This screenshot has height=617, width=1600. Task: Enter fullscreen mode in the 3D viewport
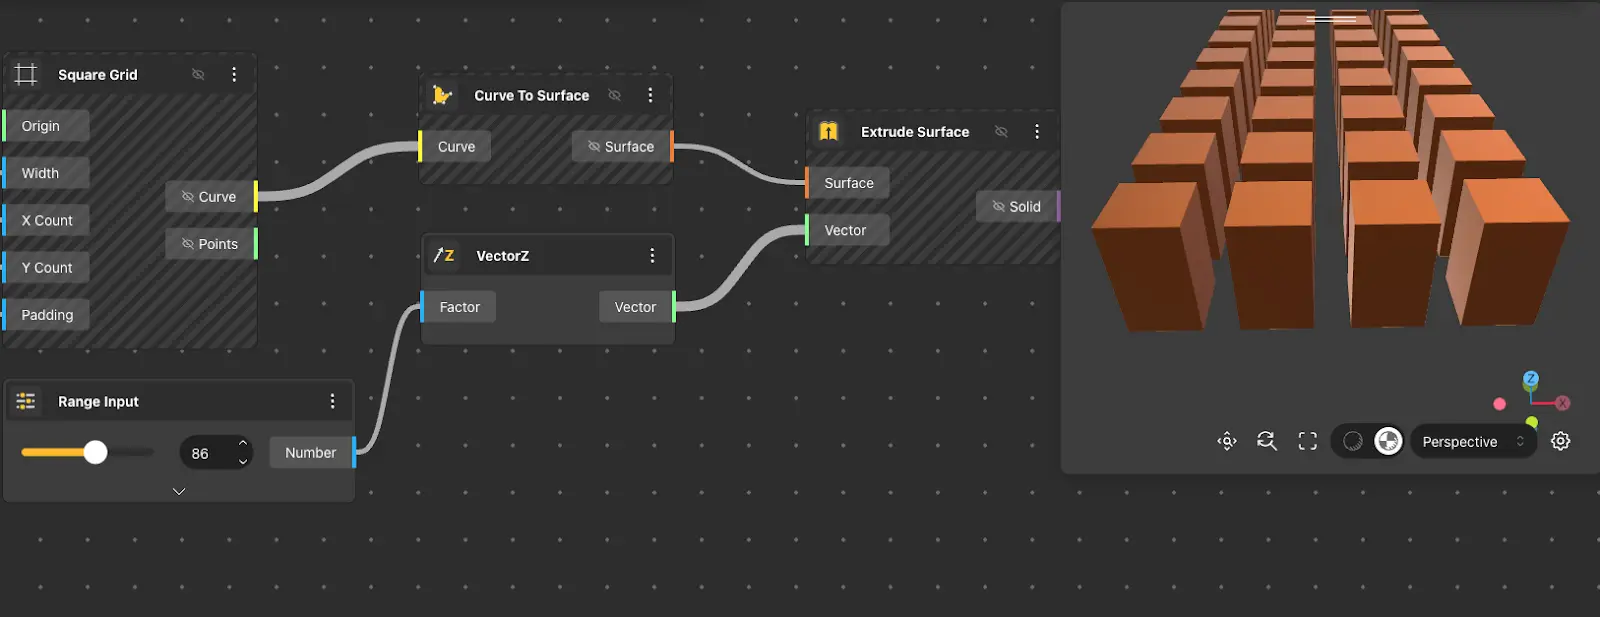[x=1308, y=441]
